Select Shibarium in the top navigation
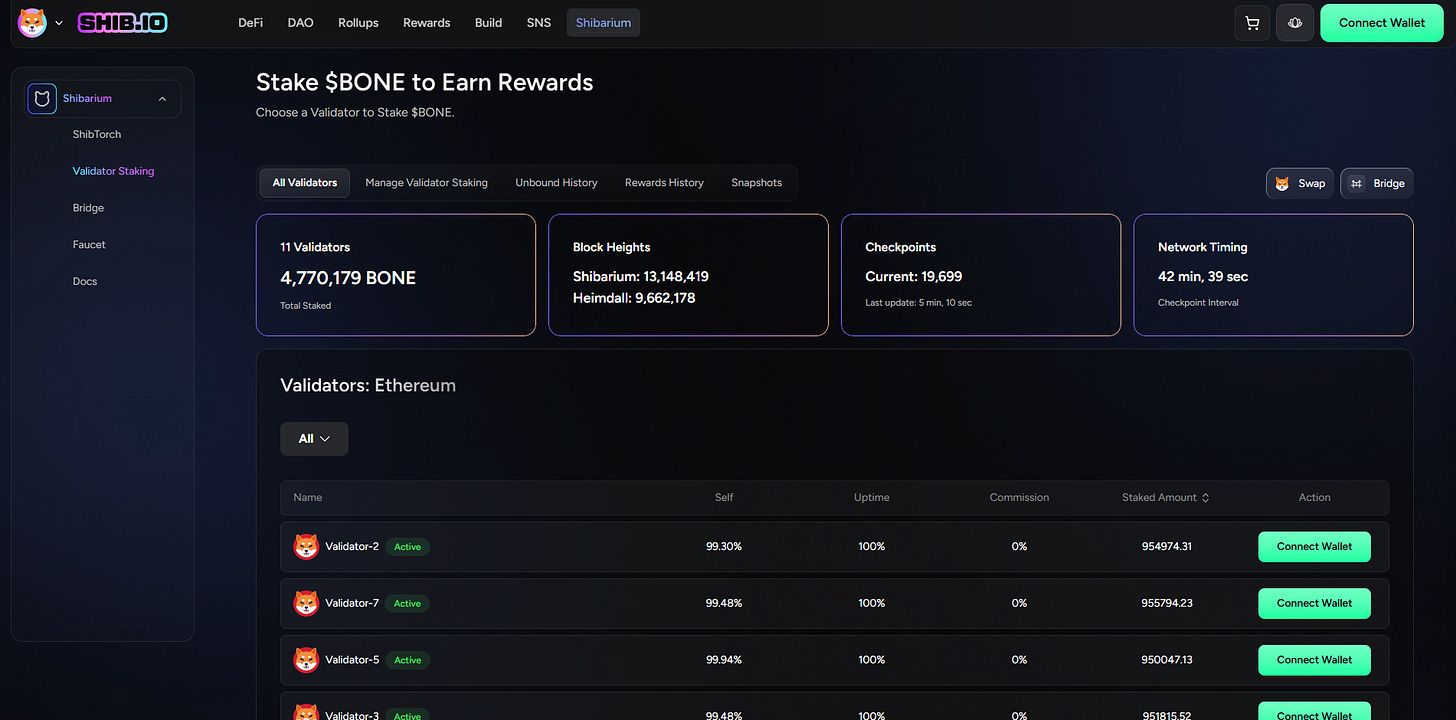Screen dimensions: 1456x720 (x=603, y=22)
